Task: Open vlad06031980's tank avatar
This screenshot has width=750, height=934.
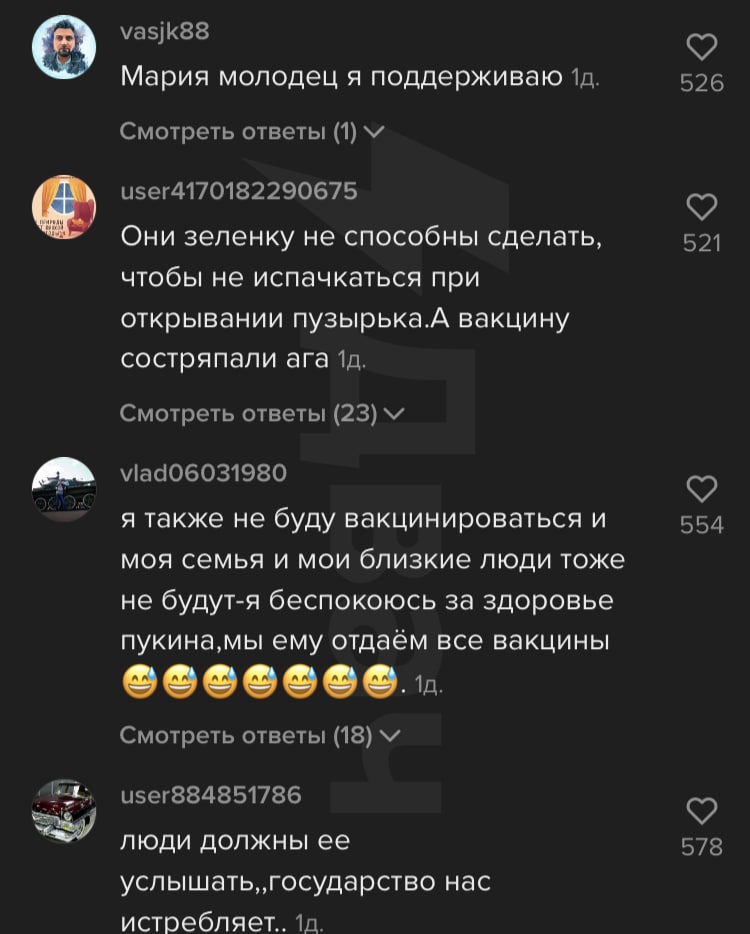Action: 64,489
